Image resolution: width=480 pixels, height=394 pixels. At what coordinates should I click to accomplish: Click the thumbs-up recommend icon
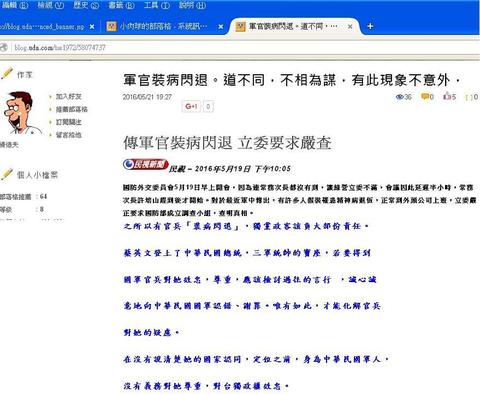point(447,96)
